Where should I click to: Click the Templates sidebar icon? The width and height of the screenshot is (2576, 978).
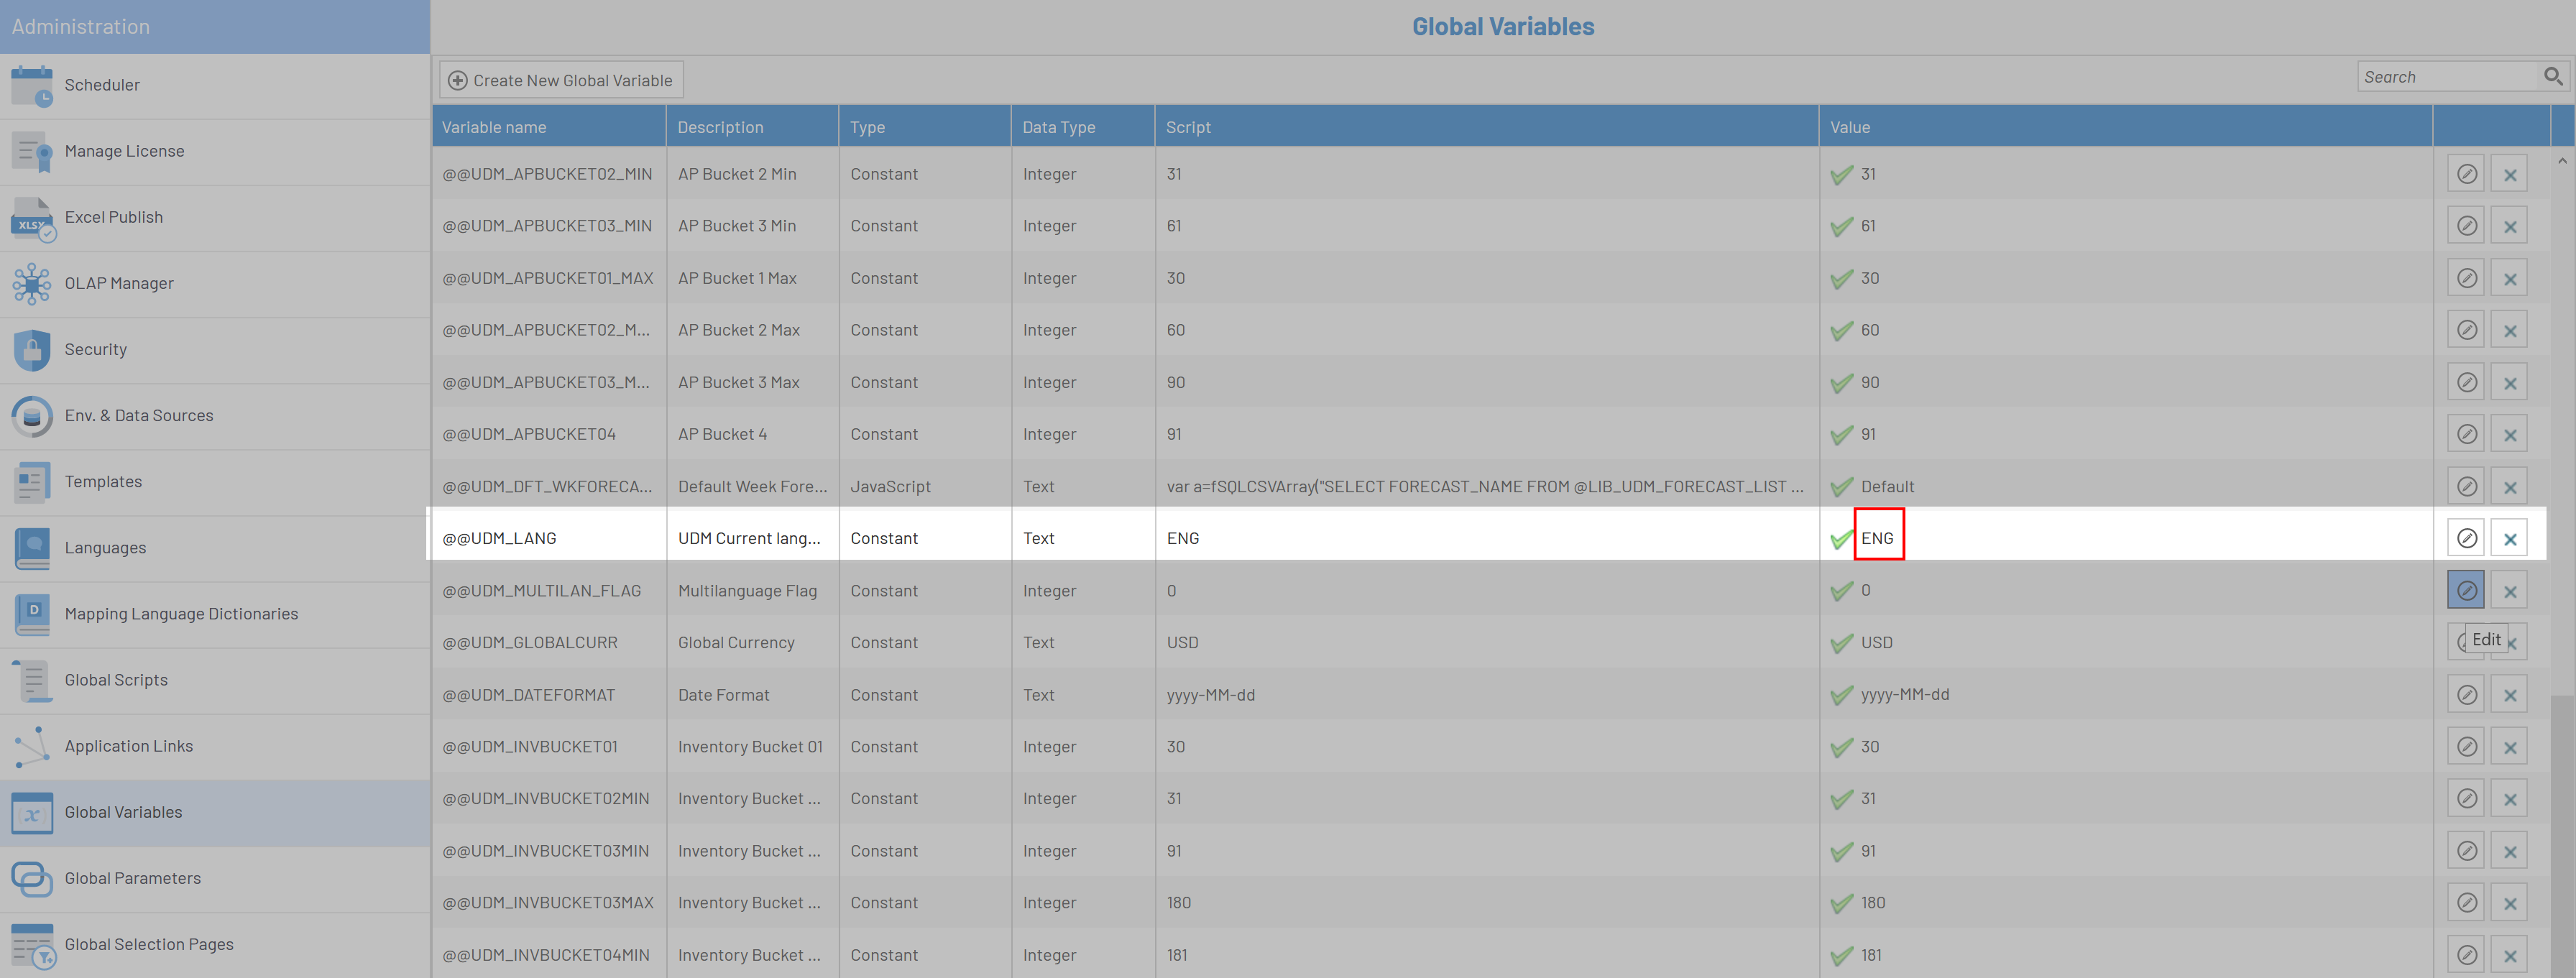32,482
